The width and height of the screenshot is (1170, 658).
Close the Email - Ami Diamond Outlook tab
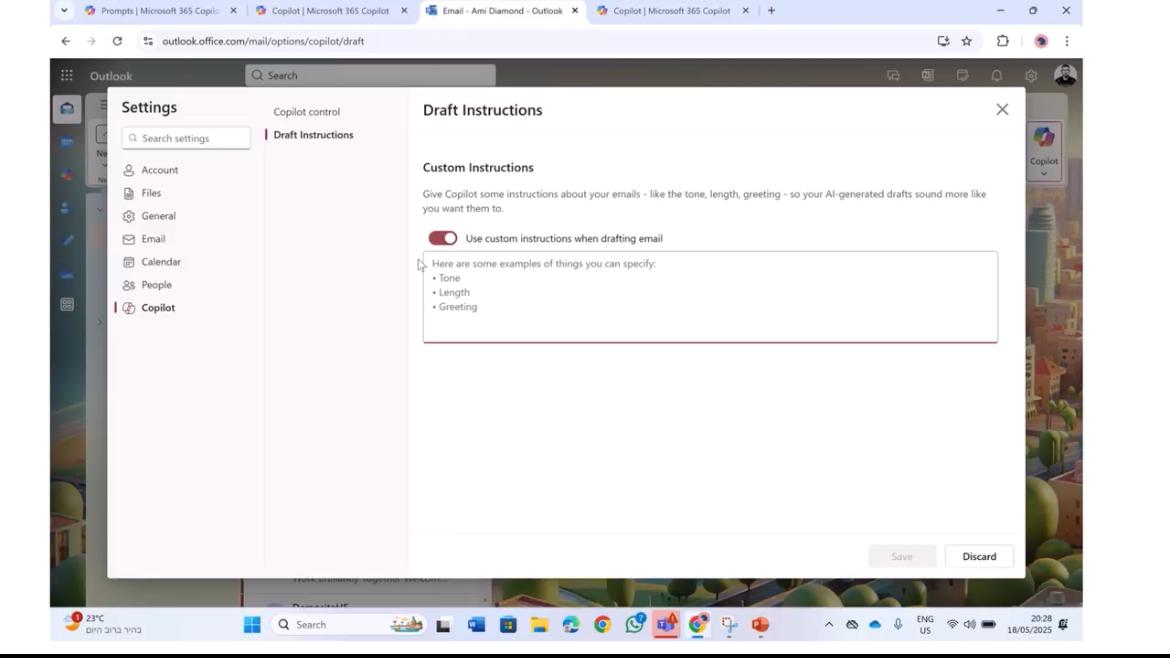click(575, 10)
